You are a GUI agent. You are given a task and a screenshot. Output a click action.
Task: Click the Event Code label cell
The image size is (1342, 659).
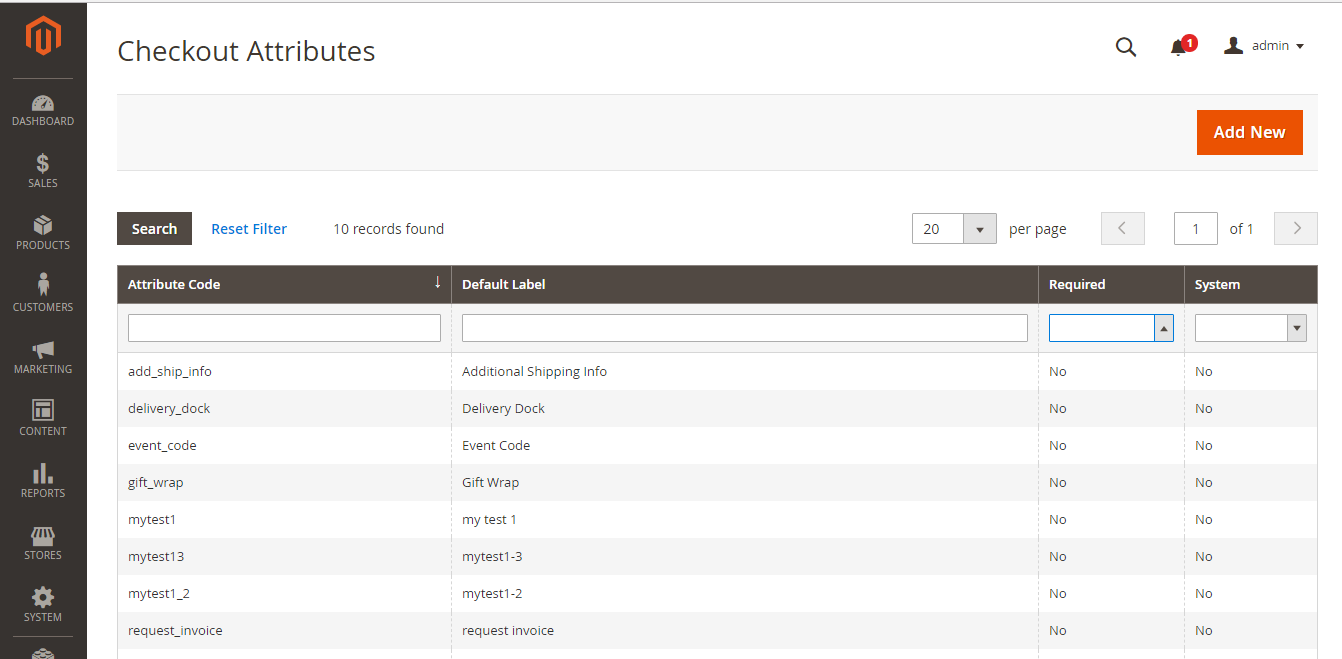(744, 445)
